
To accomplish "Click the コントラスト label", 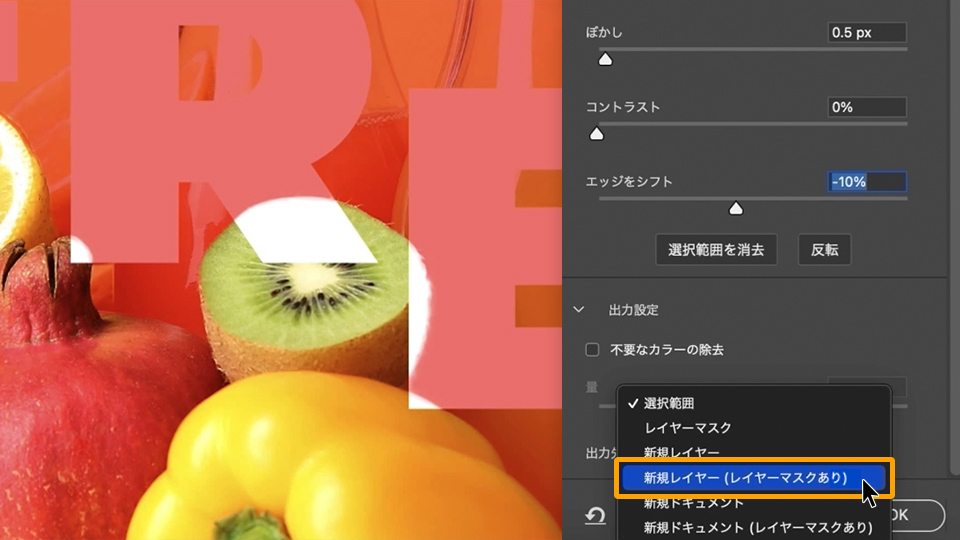I will pyautogui.click(x=623, y=107).
